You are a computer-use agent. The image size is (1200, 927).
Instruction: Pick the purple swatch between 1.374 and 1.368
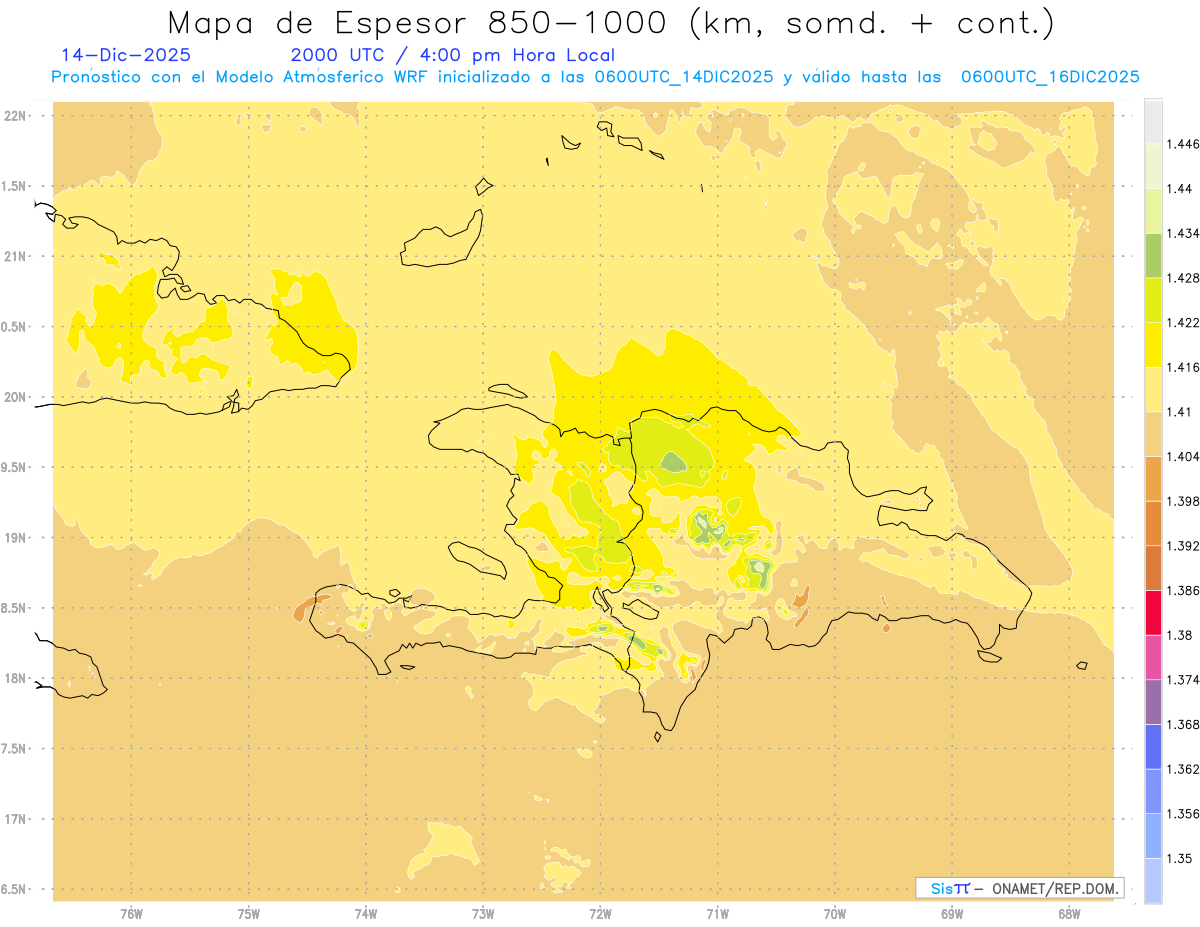click(x=1153, y=702)
